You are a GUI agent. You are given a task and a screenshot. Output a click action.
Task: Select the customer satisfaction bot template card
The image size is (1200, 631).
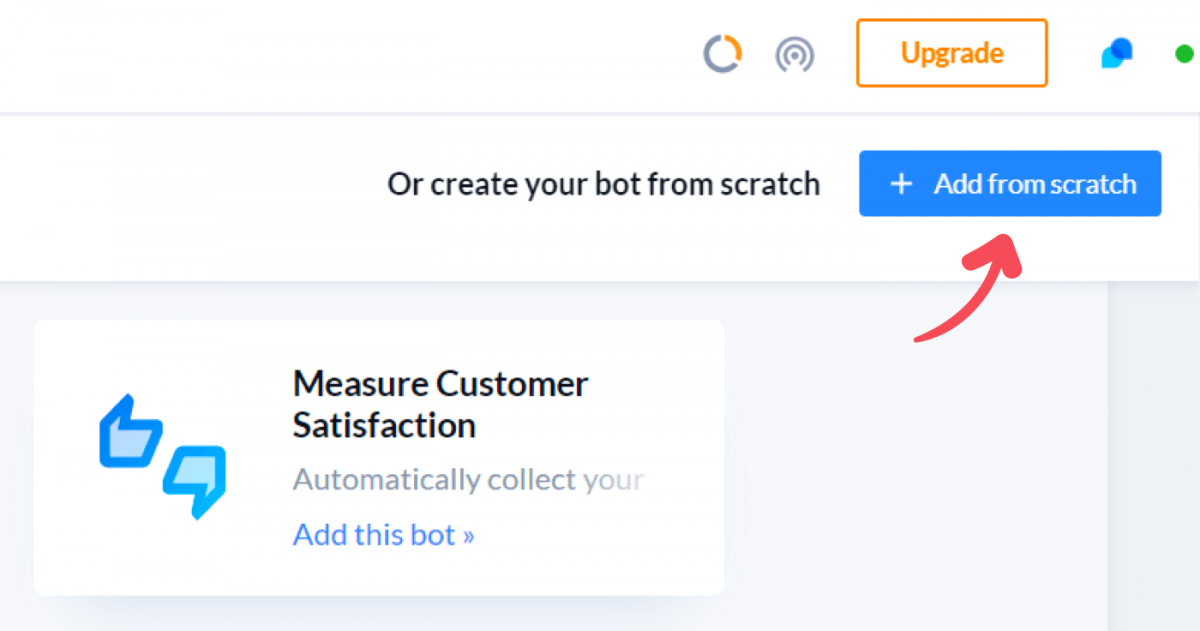tap(379, 458)
